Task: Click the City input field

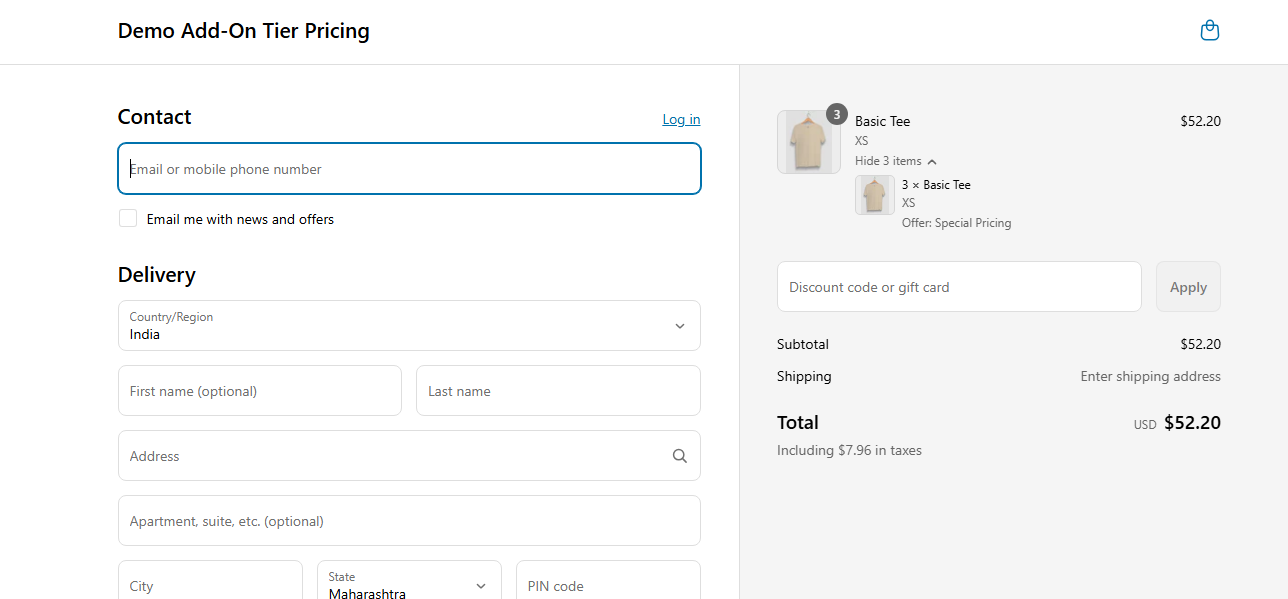Action: [210, 585]
